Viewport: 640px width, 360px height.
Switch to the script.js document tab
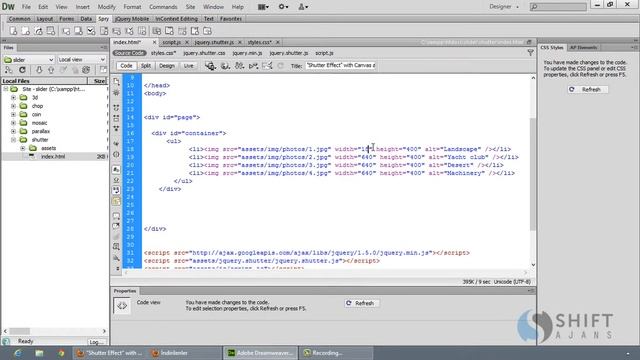(171, 42)
